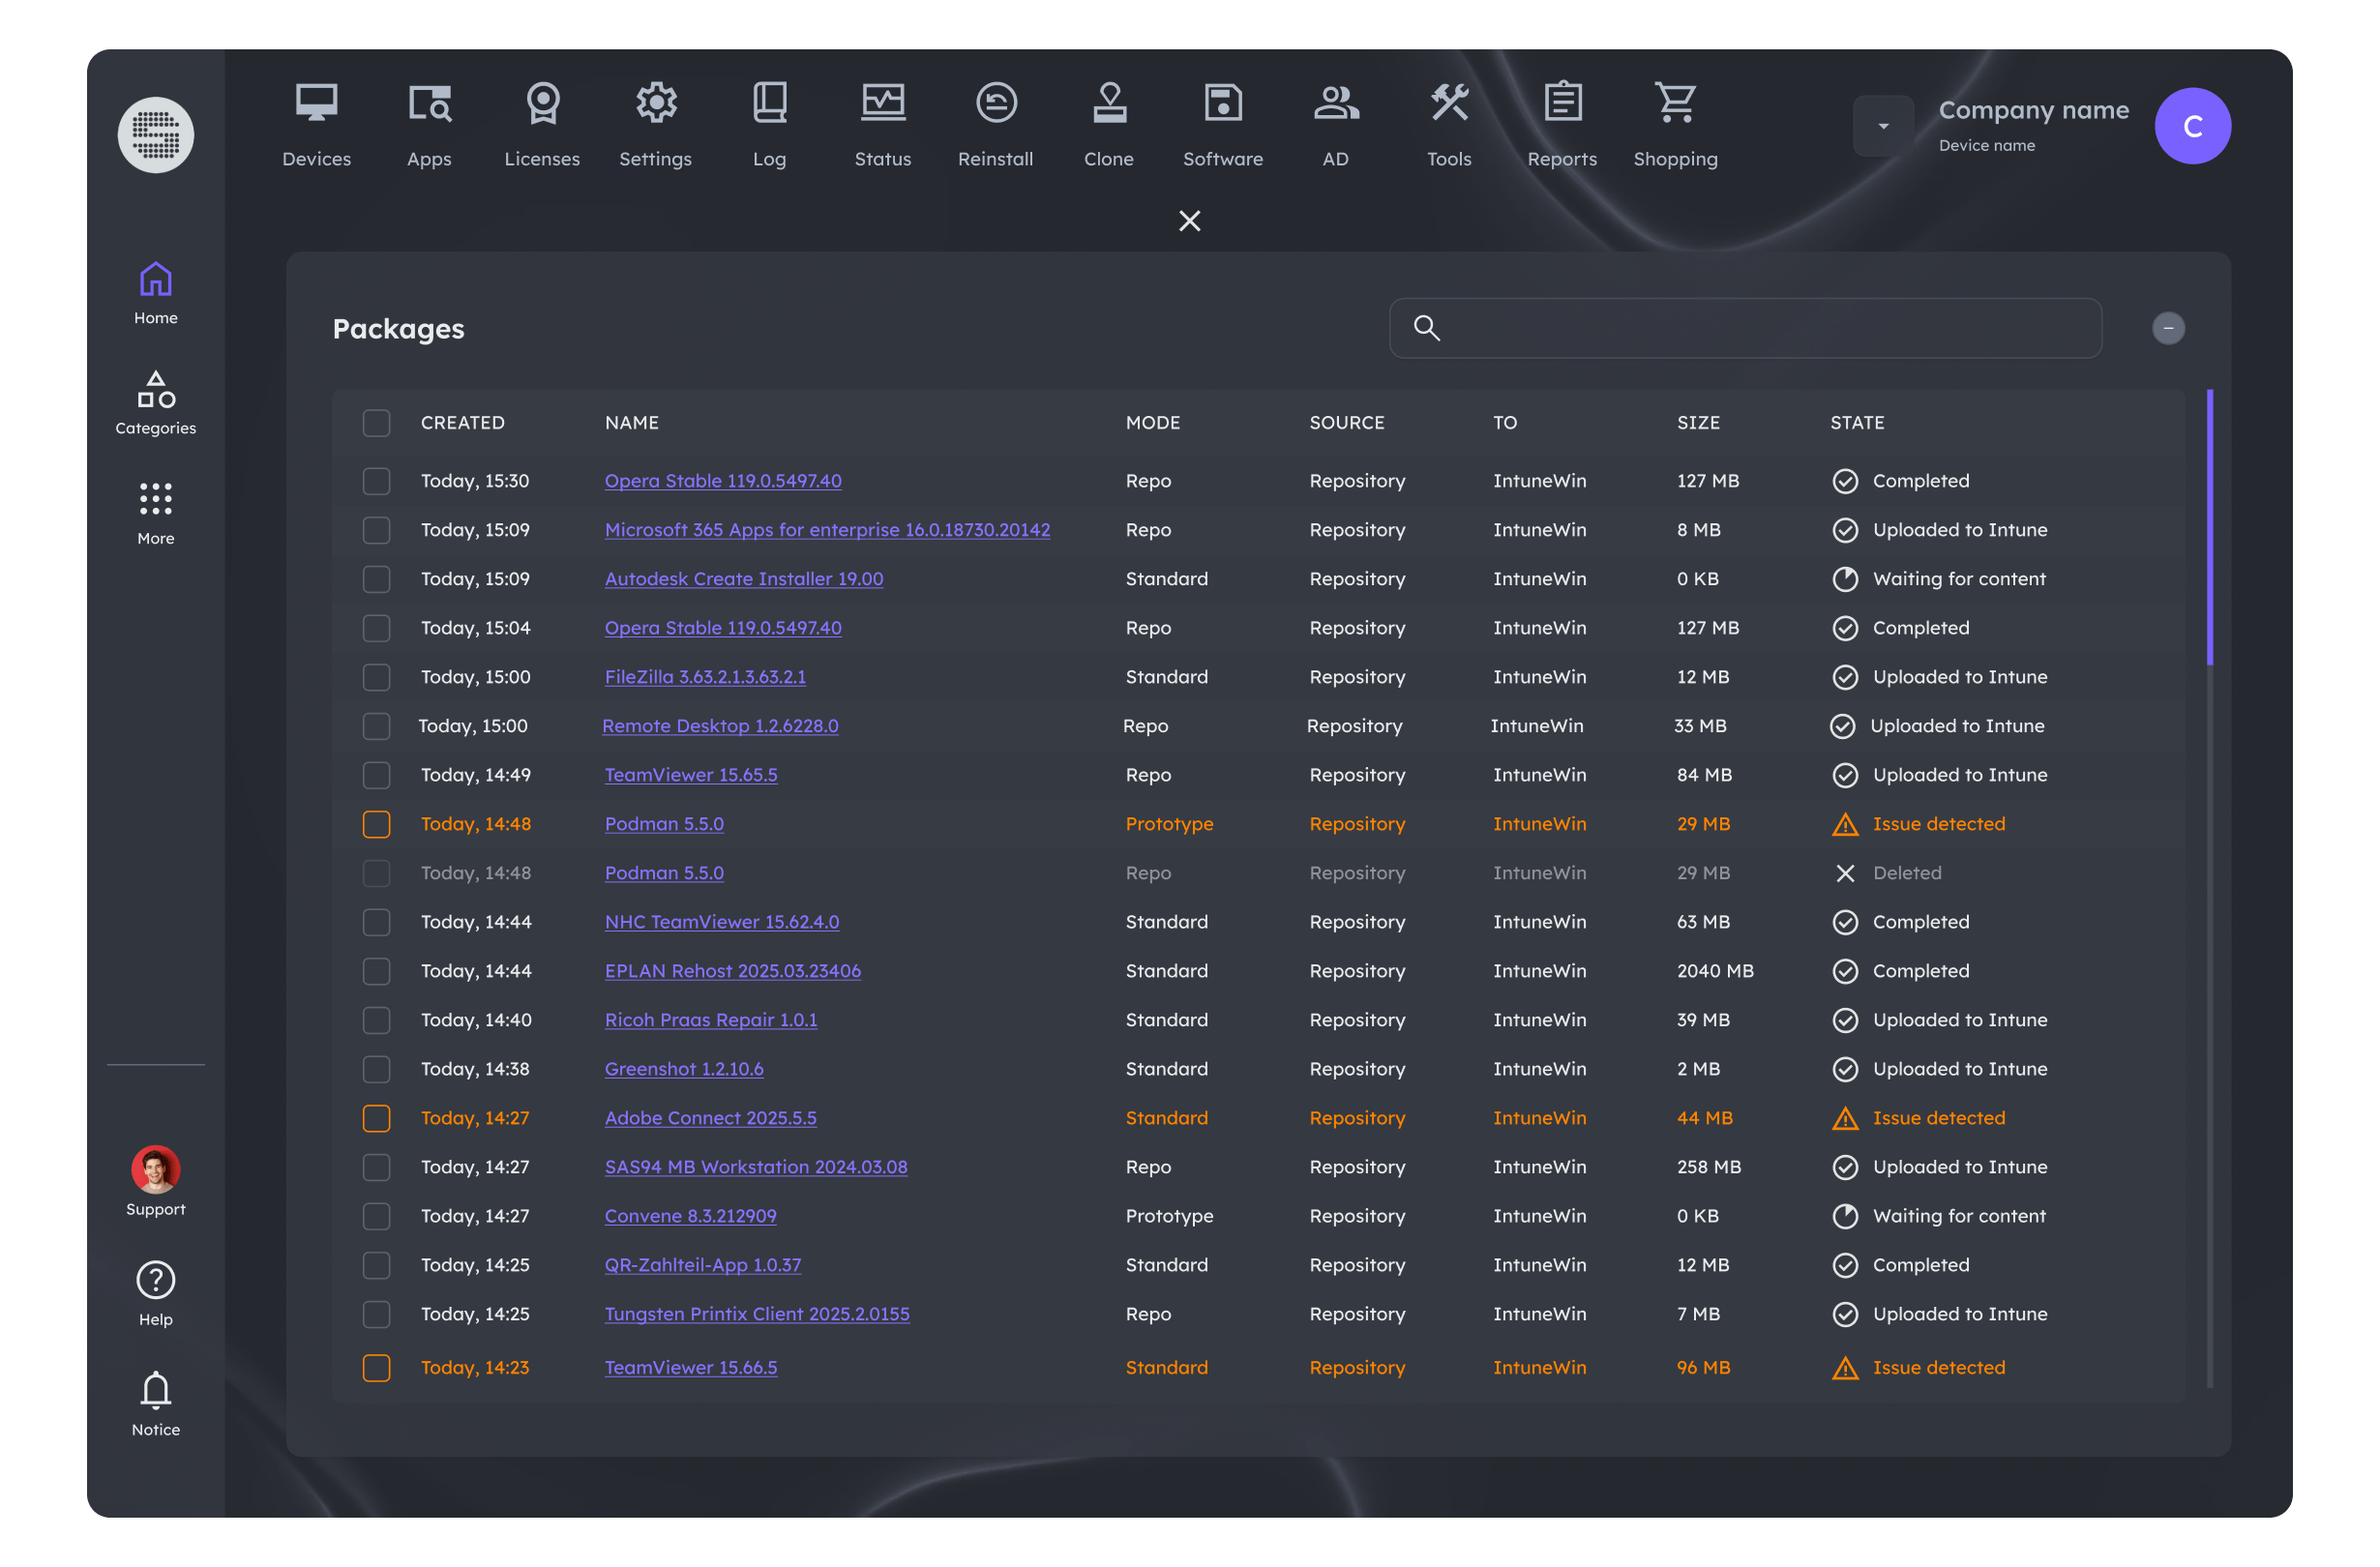Click the table vertical scrollbar thumb
The width and height of the screenshot is (2380, 1567).
2209,527
